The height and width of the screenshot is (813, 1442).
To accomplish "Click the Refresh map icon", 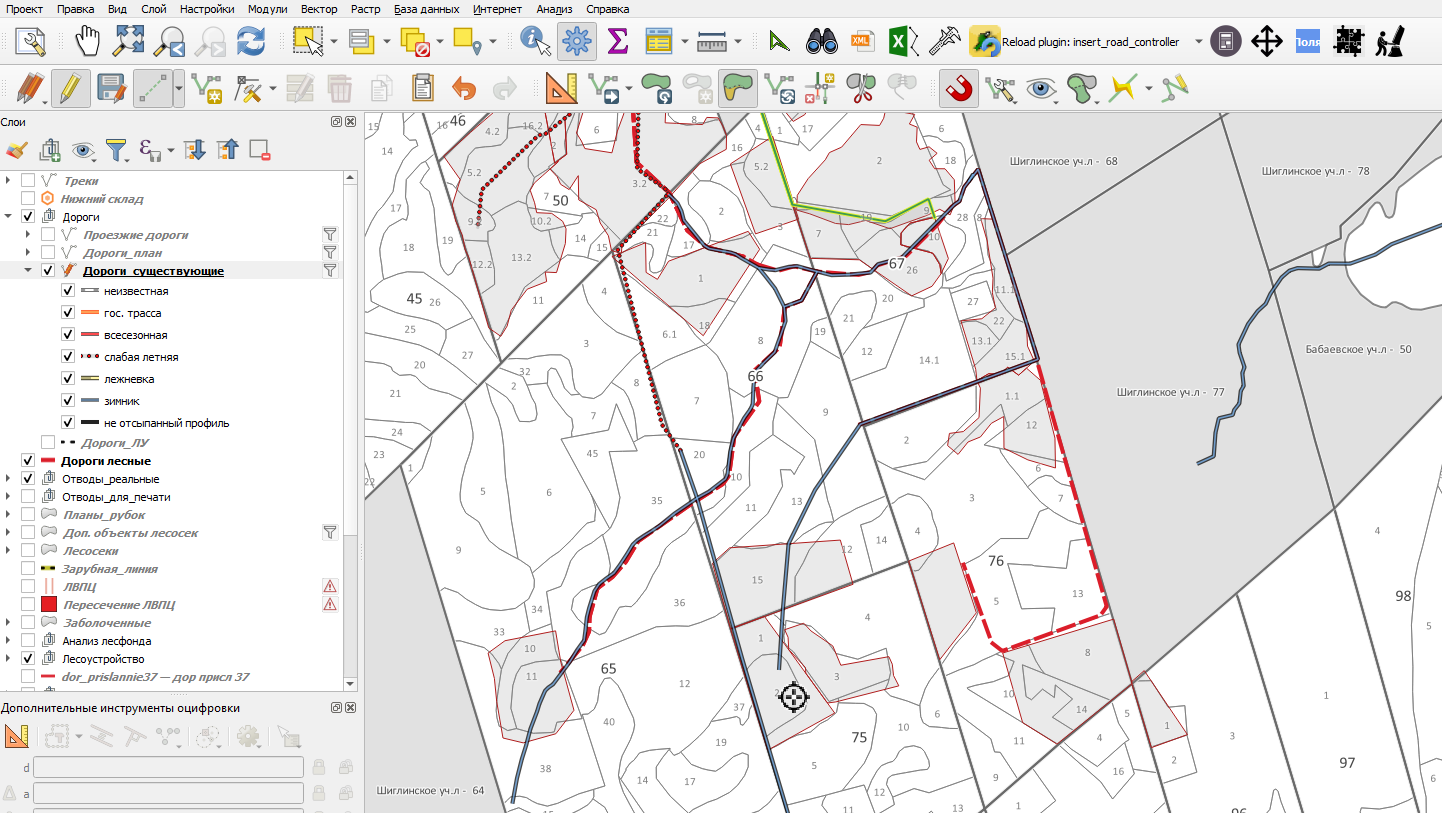I will [x=250, y=42].
